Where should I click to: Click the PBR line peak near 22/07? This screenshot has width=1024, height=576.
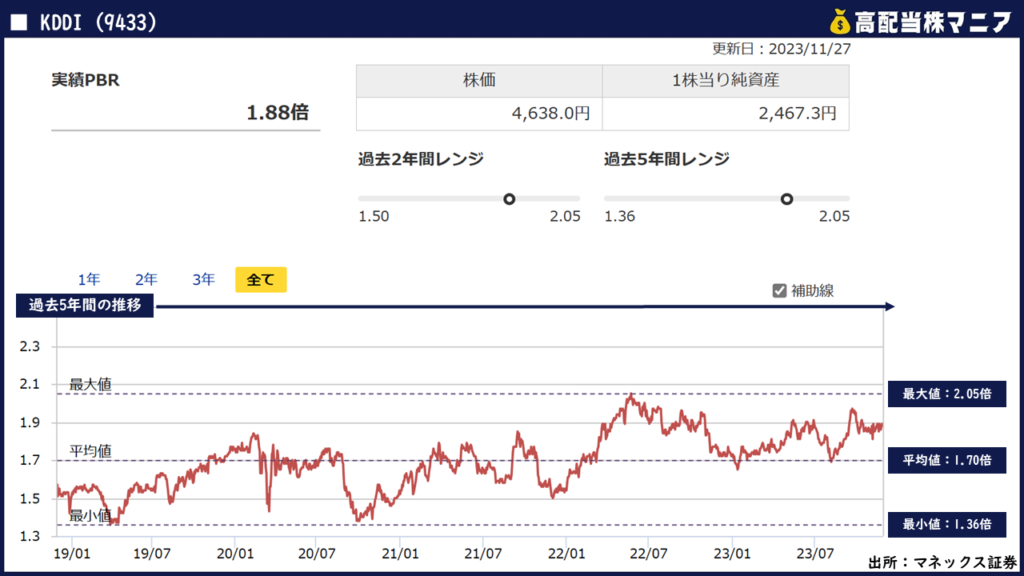coord(631,395)
